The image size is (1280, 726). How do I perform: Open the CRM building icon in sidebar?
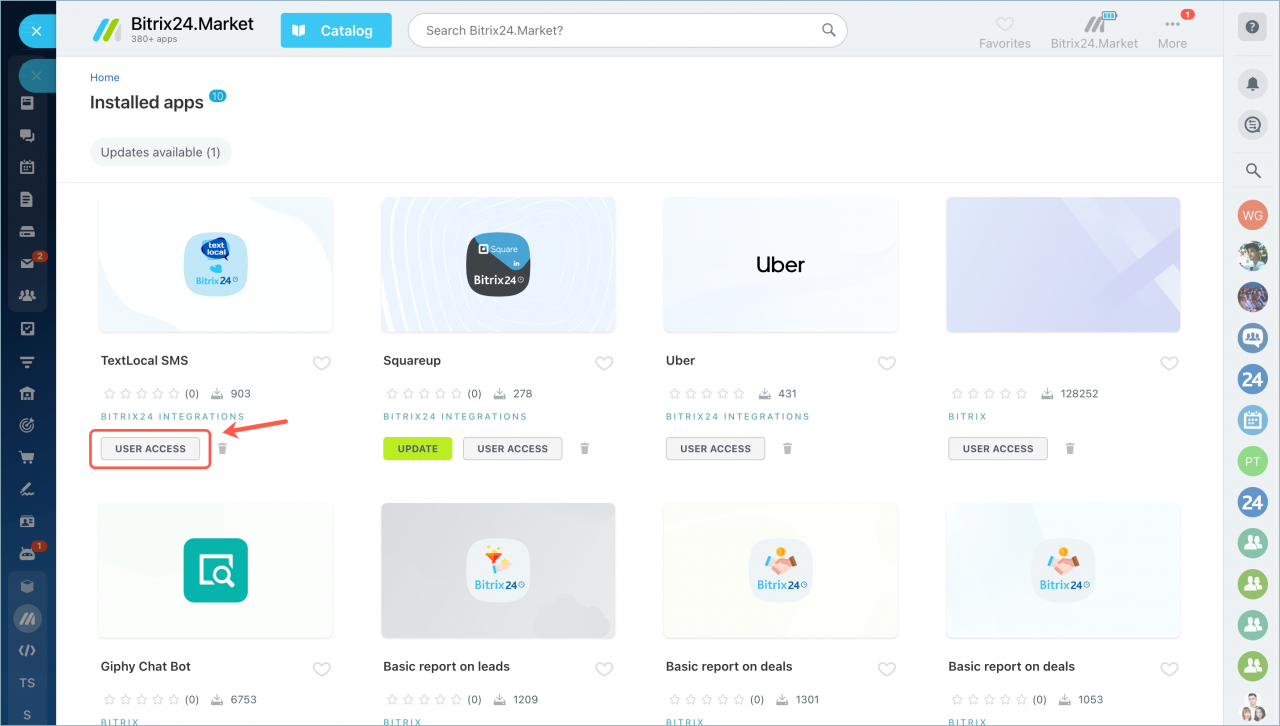click(27, 393)
